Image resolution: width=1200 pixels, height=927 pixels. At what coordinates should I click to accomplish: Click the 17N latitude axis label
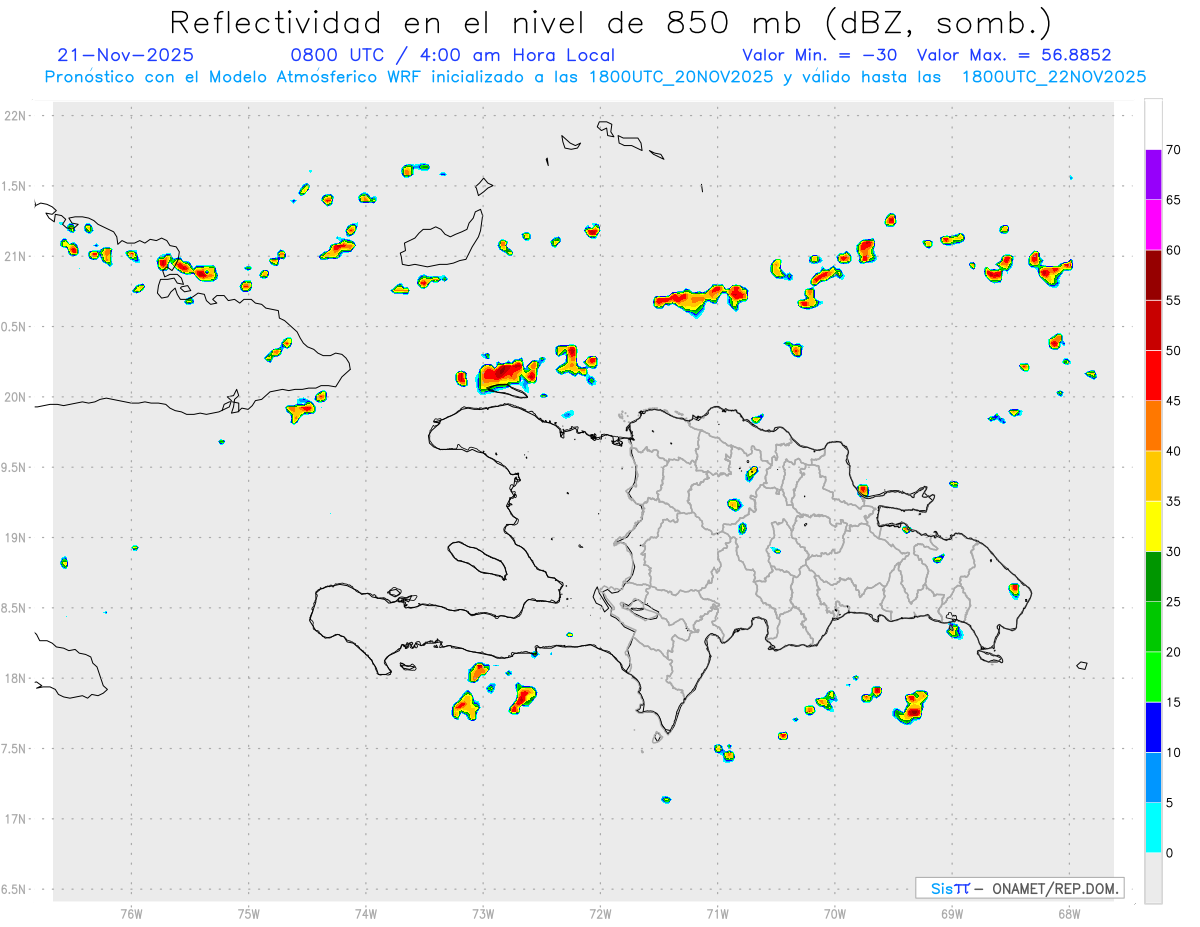click(x=17, y=819)
